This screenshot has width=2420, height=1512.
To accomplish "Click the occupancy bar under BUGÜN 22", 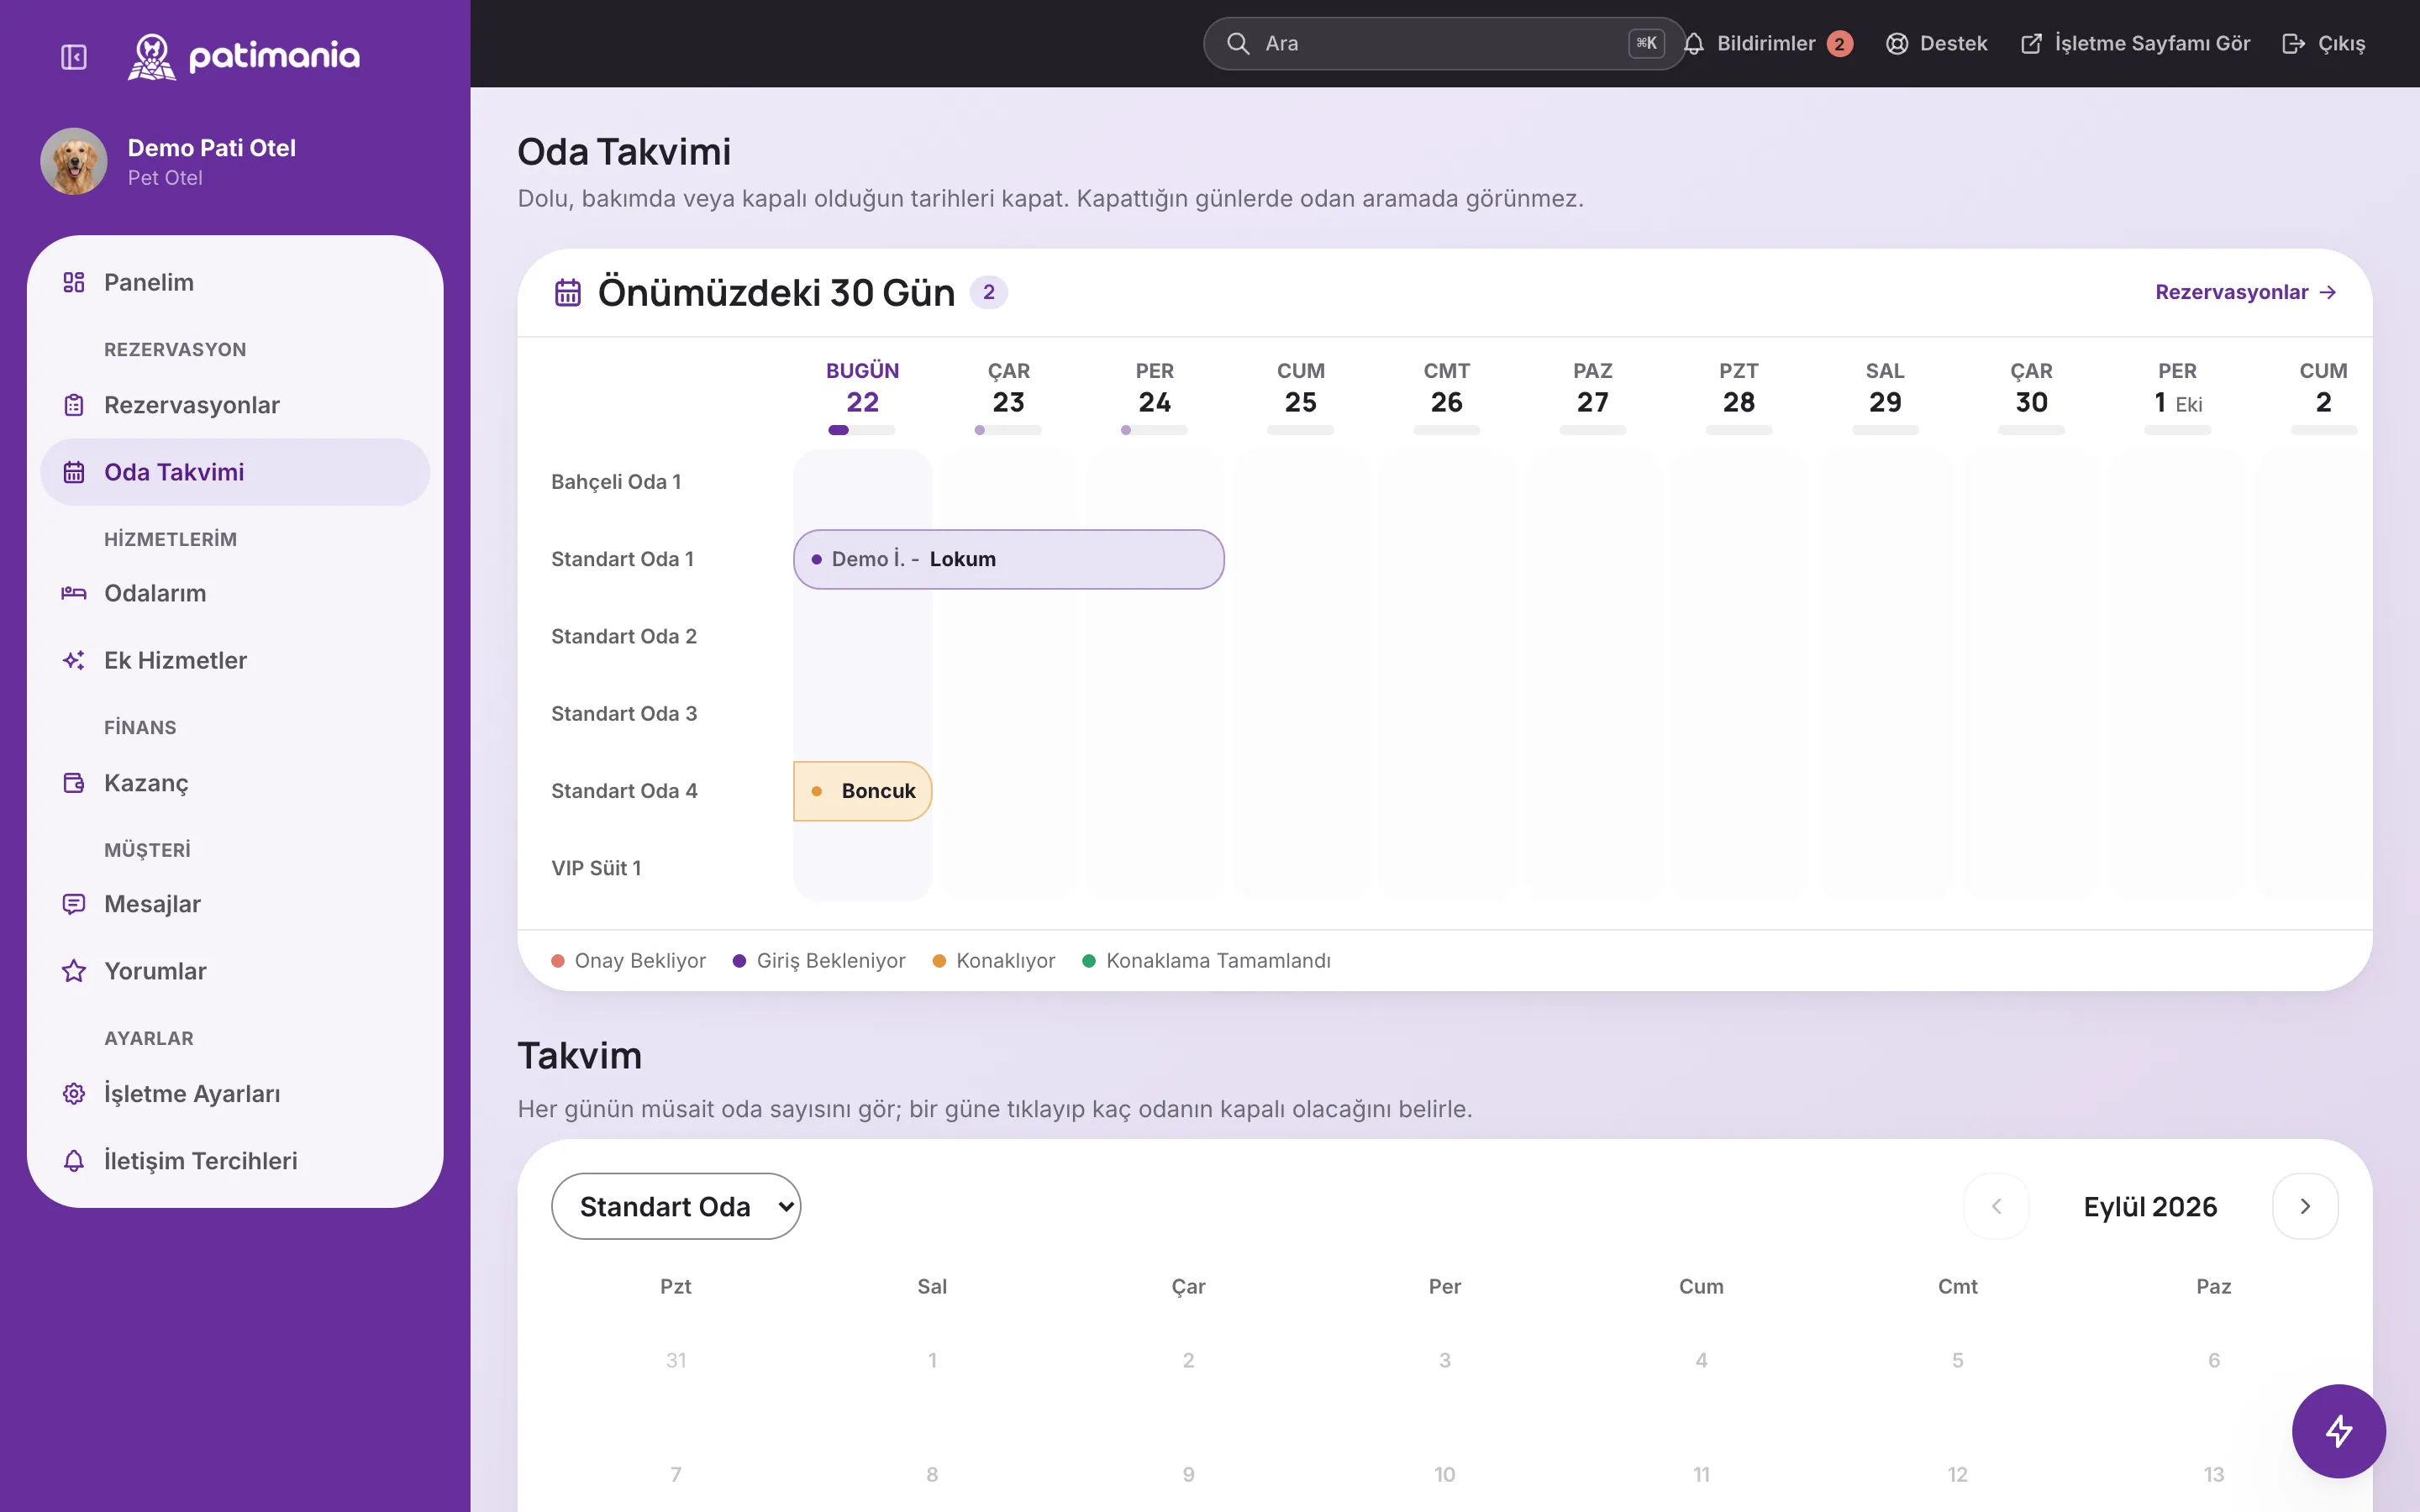I will click(x=862, y=430).
